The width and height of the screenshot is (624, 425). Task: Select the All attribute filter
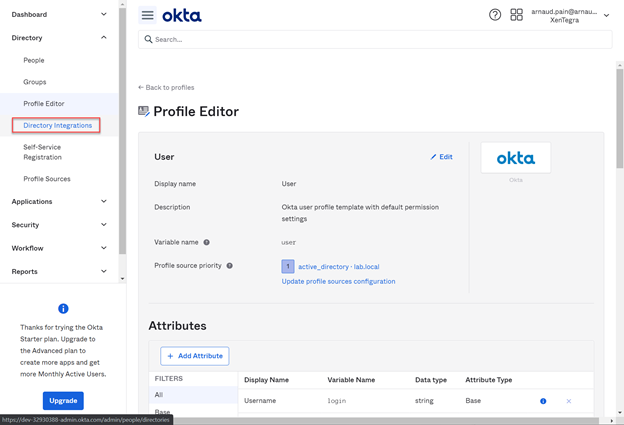[159, 395]
